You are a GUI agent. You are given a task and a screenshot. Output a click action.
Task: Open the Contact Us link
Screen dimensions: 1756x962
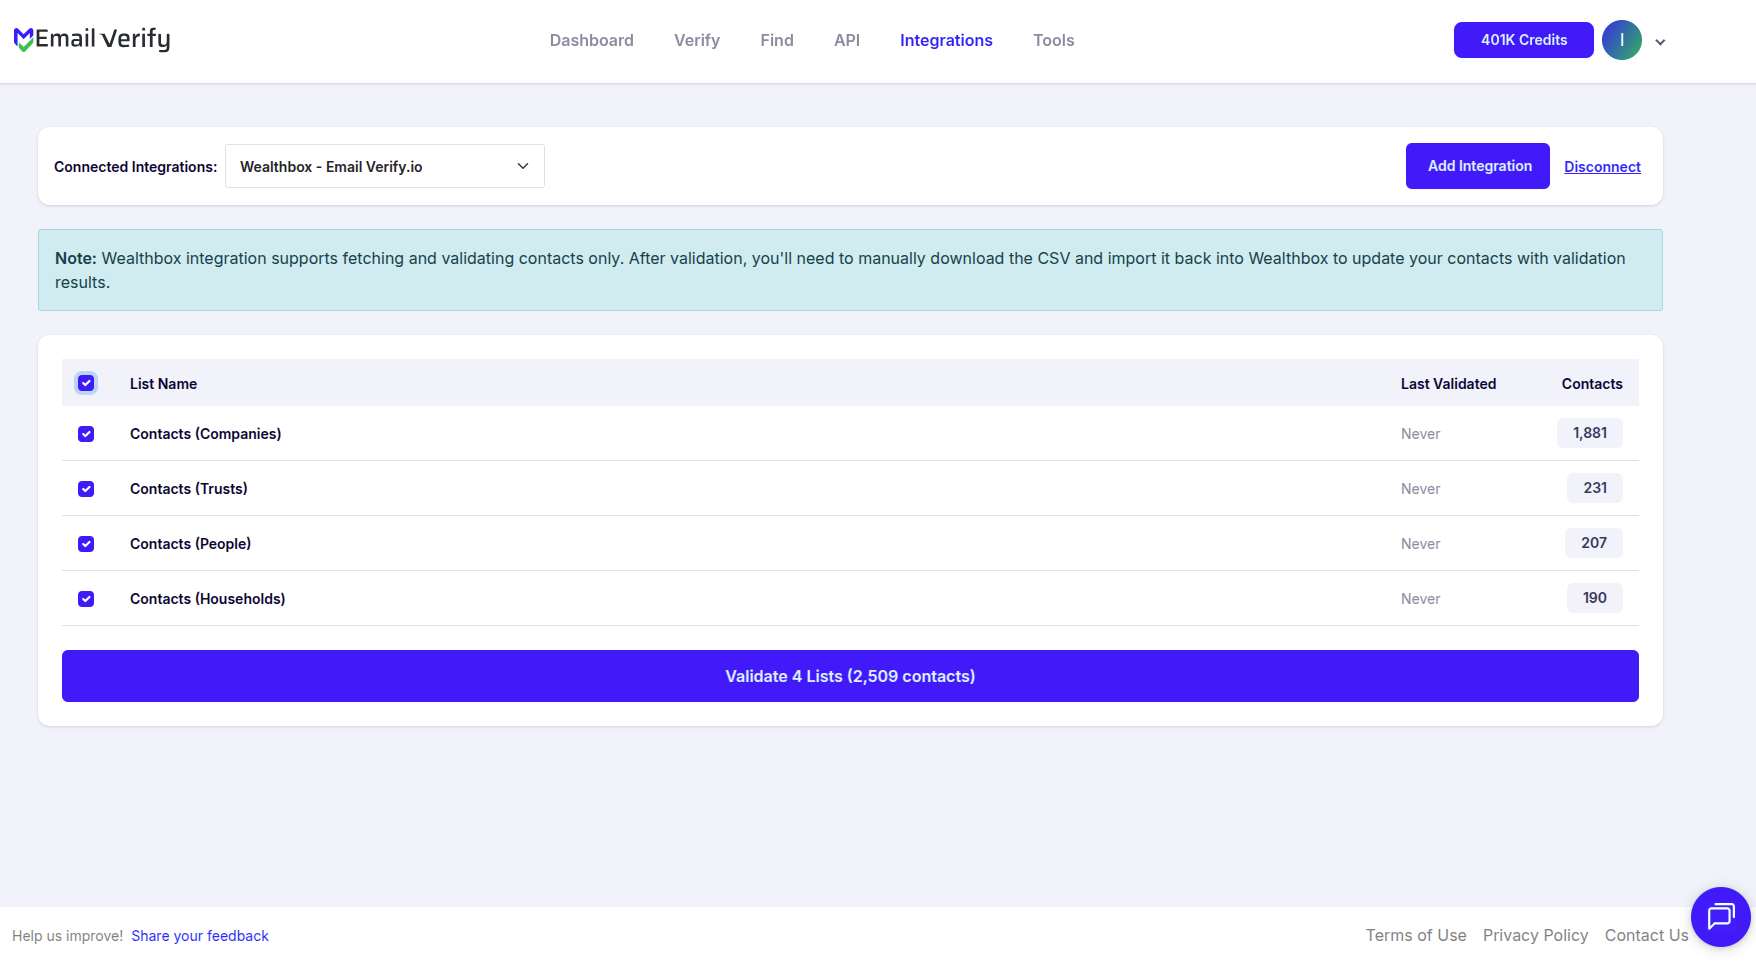click(x=1646, y=935)
